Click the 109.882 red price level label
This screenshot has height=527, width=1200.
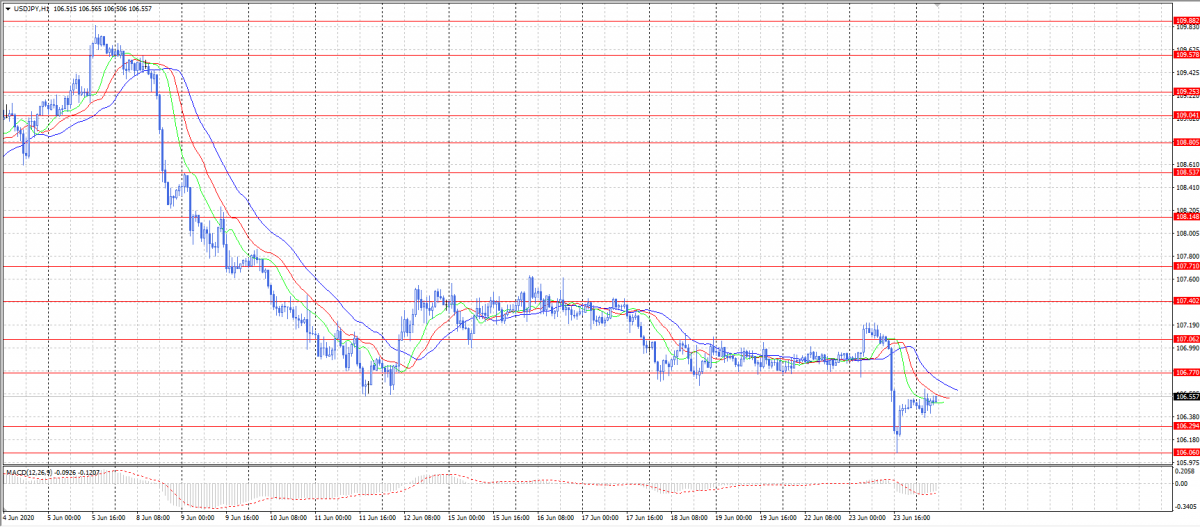[x=1186, y=21]
